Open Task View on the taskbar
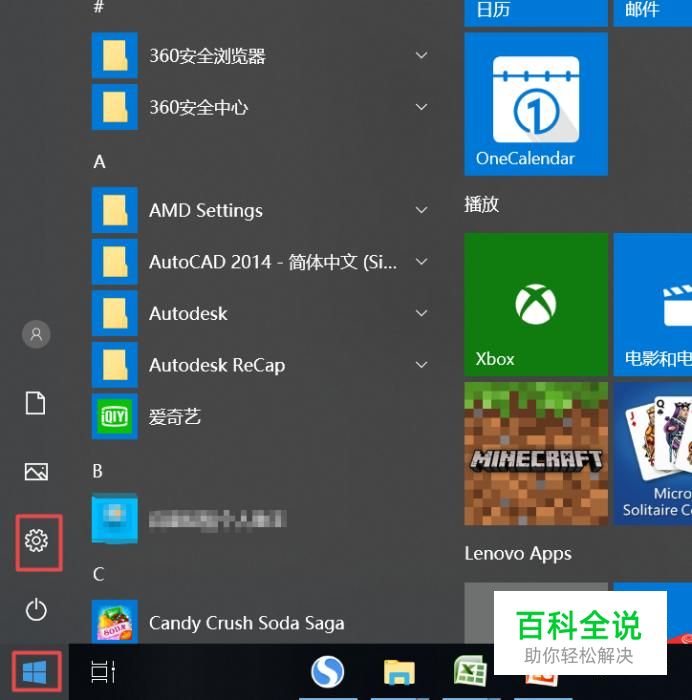This screenshot has width=692, height=700. point(104,672)
